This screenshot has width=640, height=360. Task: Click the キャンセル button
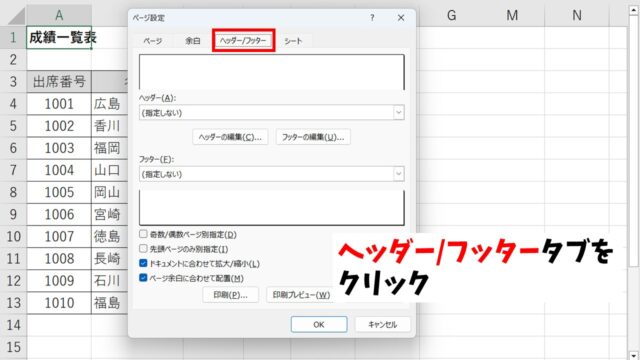pos(382,324)
